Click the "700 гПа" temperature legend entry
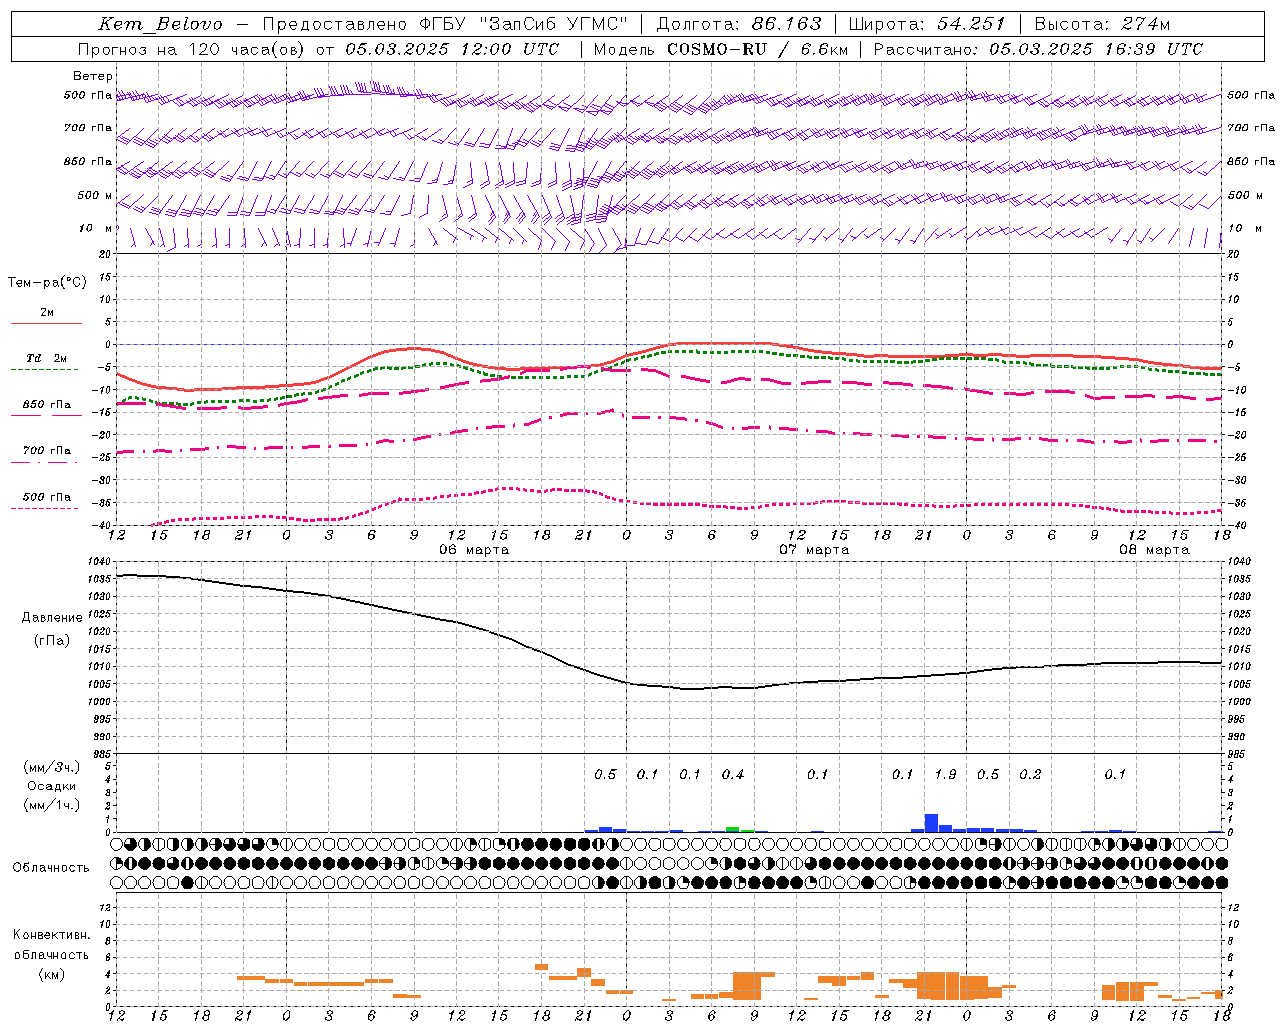The image size is (1280, 1024). point(46,451)
